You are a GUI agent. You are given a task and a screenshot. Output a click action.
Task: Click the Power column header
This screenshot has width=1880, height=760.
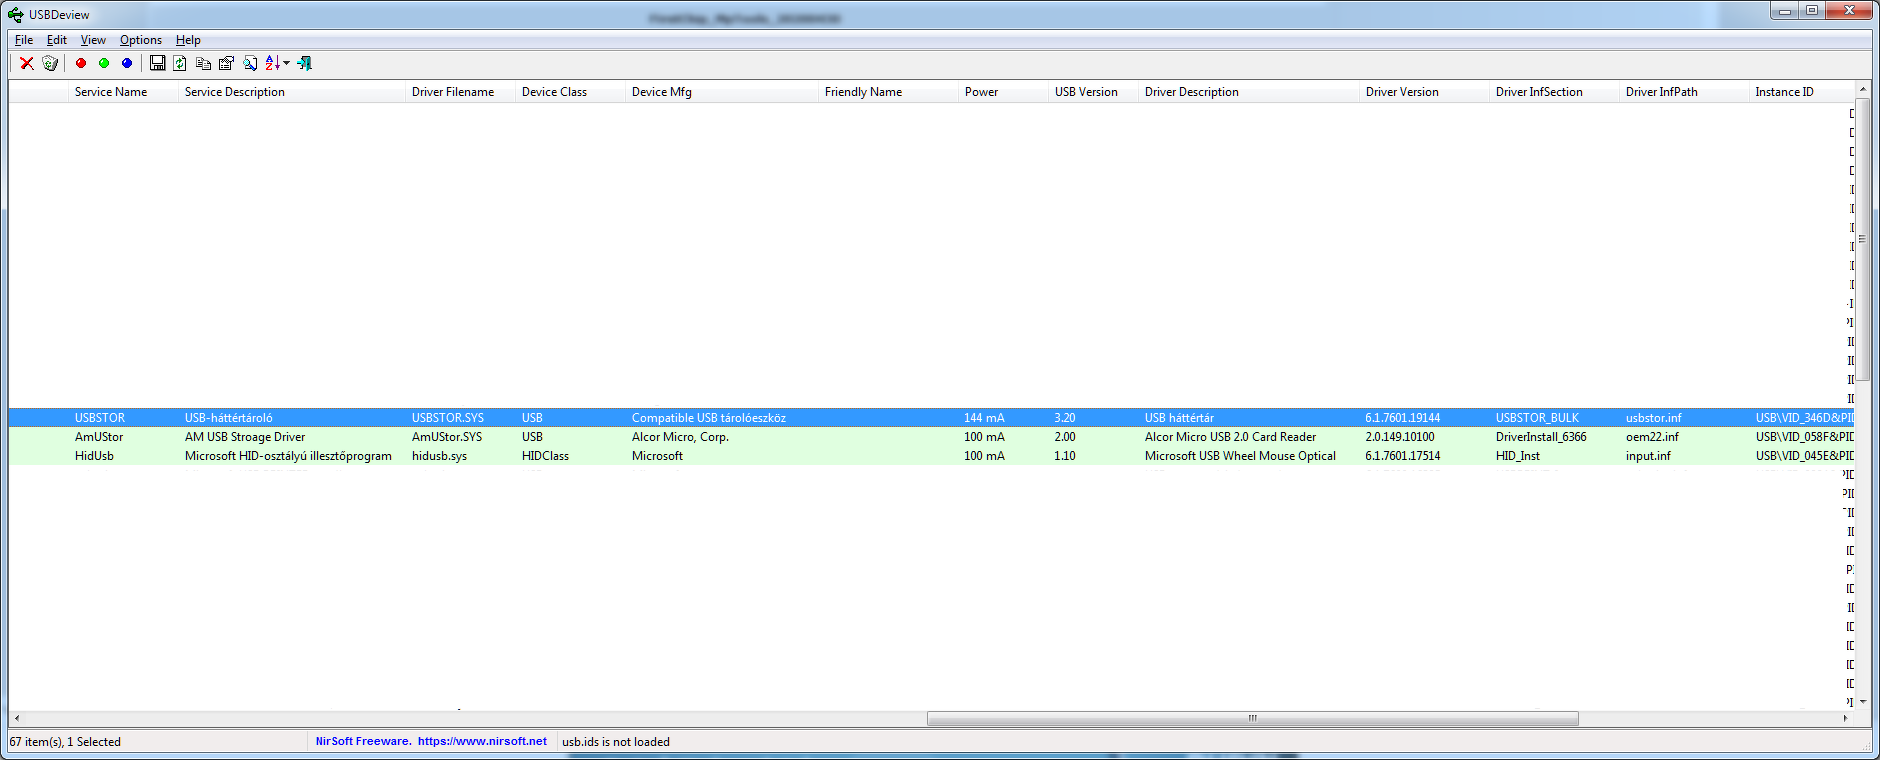pyautogui.click(x=1004, y=92)
